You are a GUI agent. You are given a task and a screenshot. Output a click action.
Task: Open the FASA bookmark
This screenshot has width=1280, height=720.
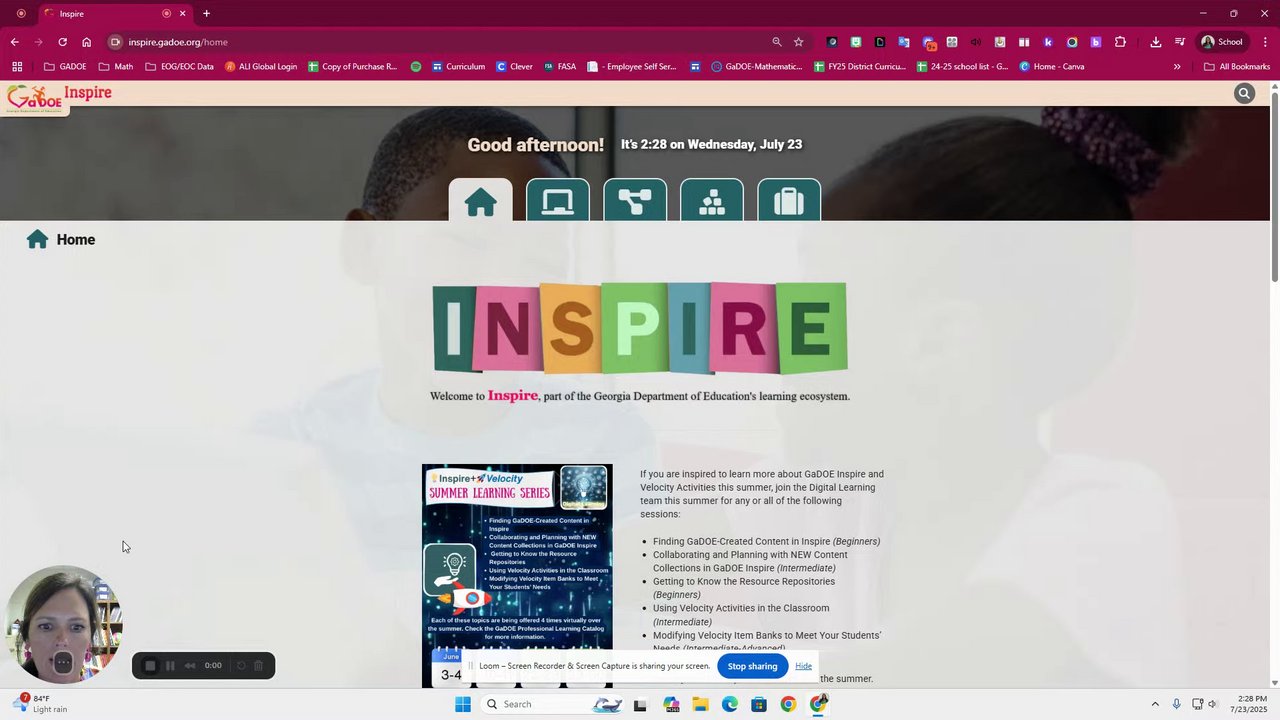pos(560,67)
